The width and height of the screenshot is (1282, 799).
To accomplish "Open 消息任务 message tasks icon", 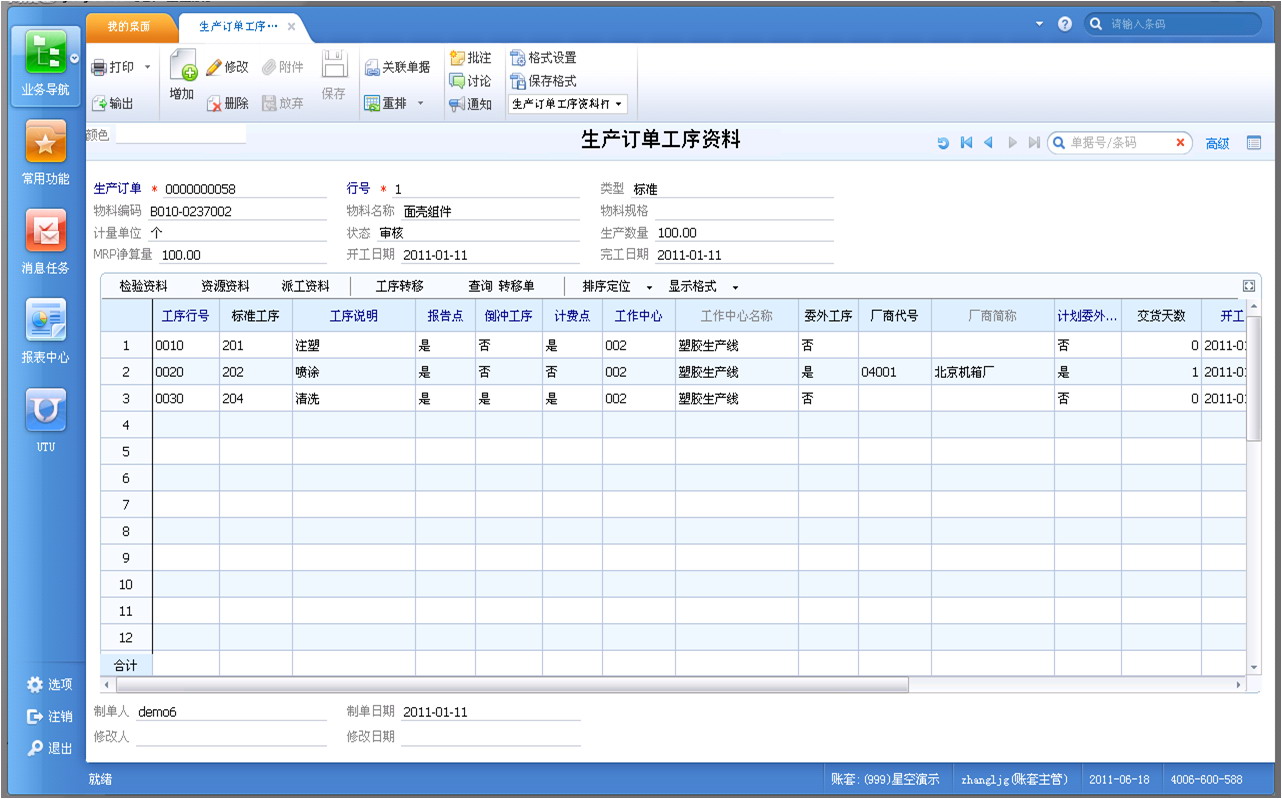I will click(x=46, y=231).
